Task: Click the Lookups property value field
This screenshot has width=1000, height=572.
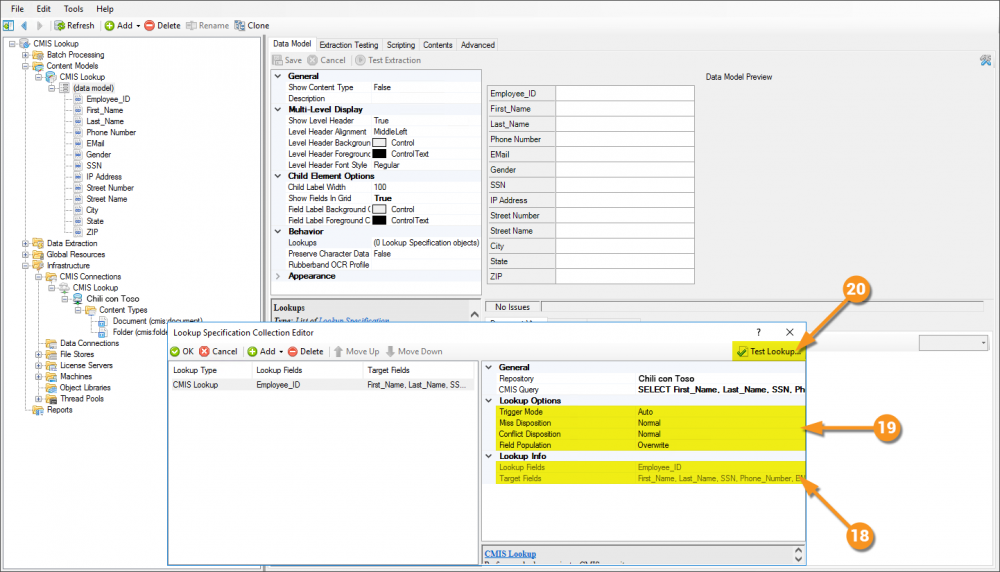Action: 426,243
